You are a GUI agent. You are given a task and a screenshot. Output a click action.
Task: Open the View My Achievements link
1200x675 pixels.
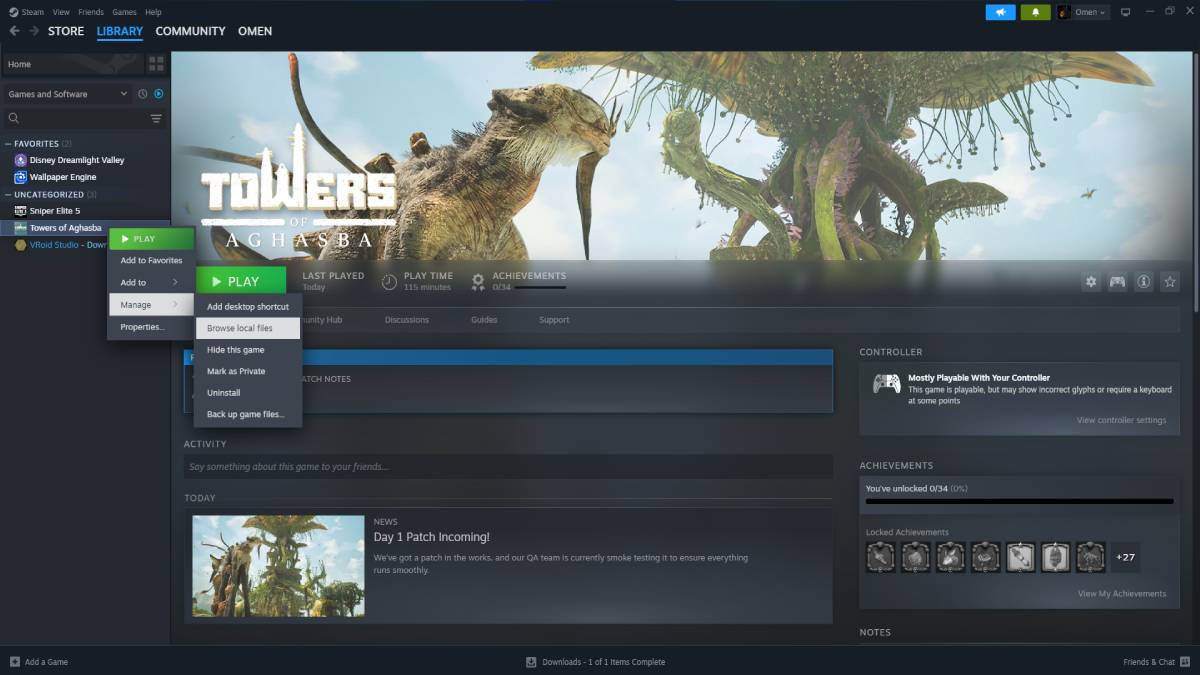tap(1121, 593)
